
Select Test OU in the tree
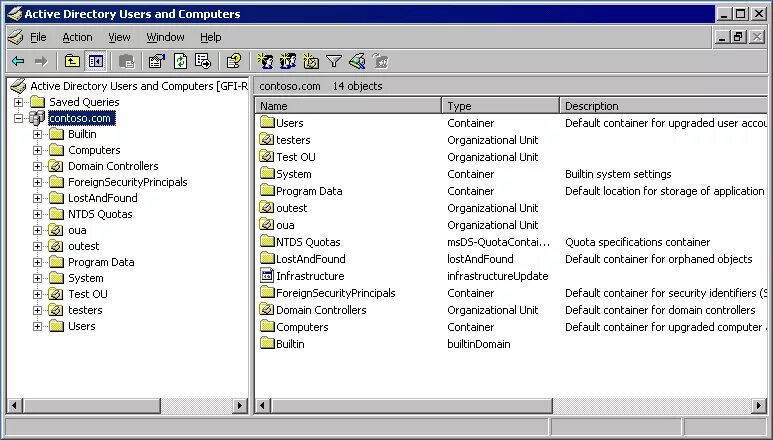pos(88,294)
